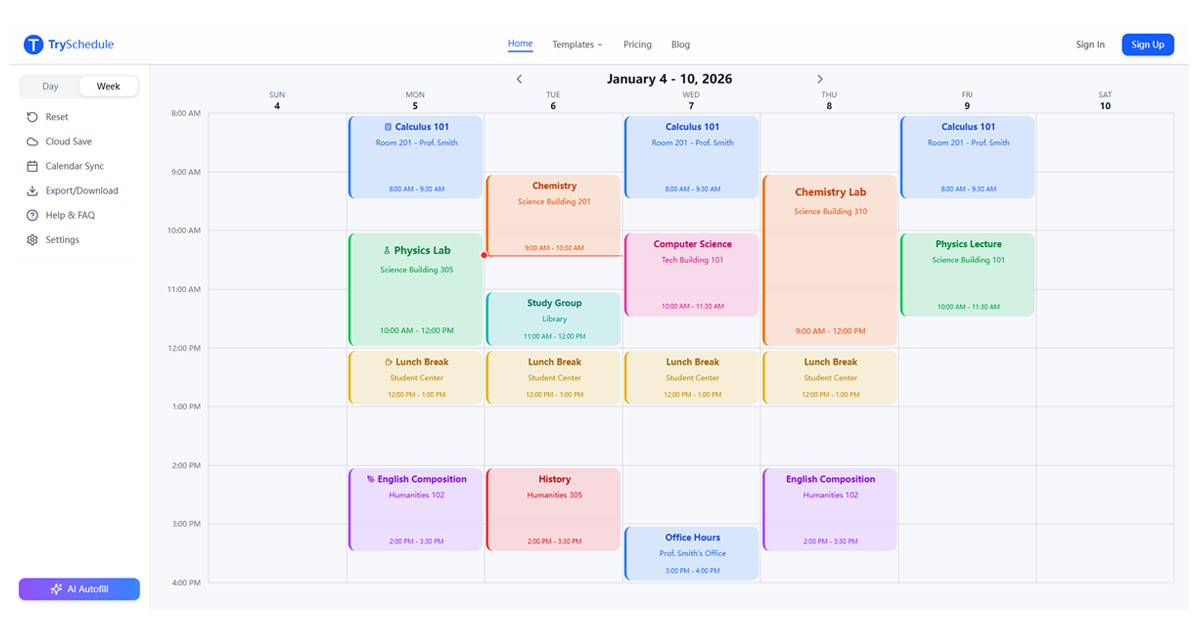Click the Export/Download arrow icon
1200x630 pixels.
click(32, 191)
